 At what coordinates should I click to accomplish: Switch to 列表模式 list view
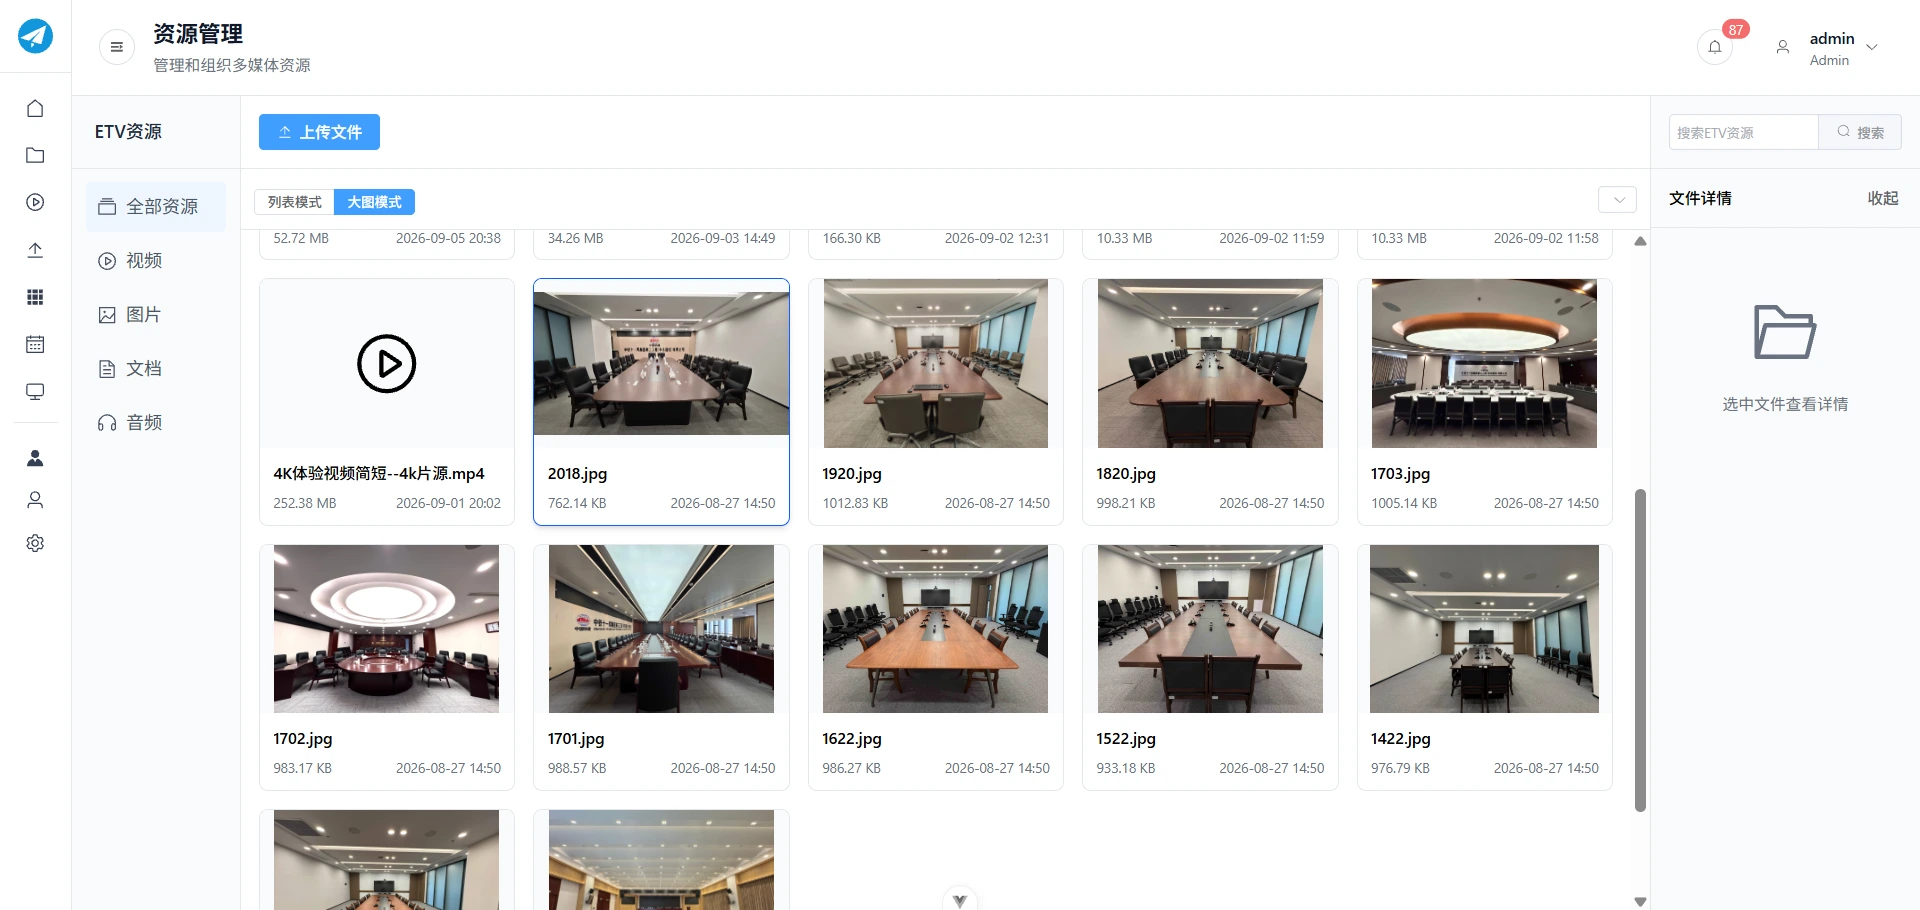[294, 202]
